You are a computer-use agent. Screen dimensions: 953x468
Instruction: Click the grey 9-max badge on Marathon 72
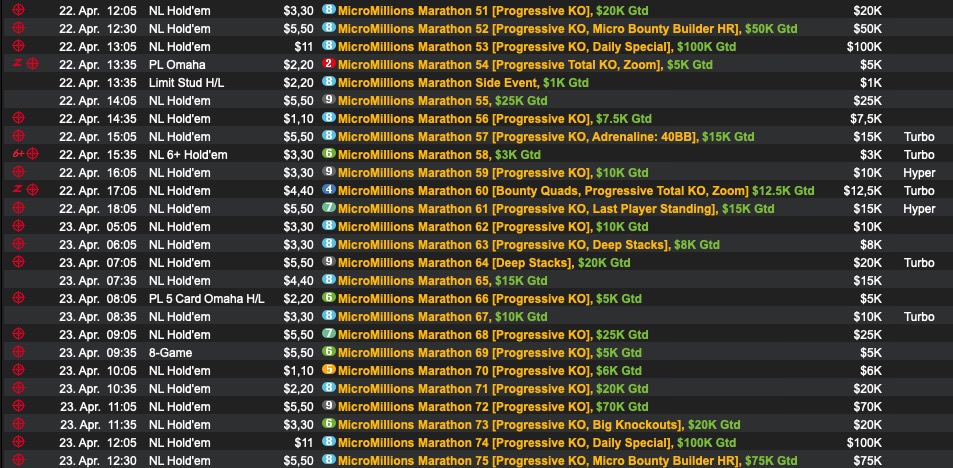(x=329, y=405)
